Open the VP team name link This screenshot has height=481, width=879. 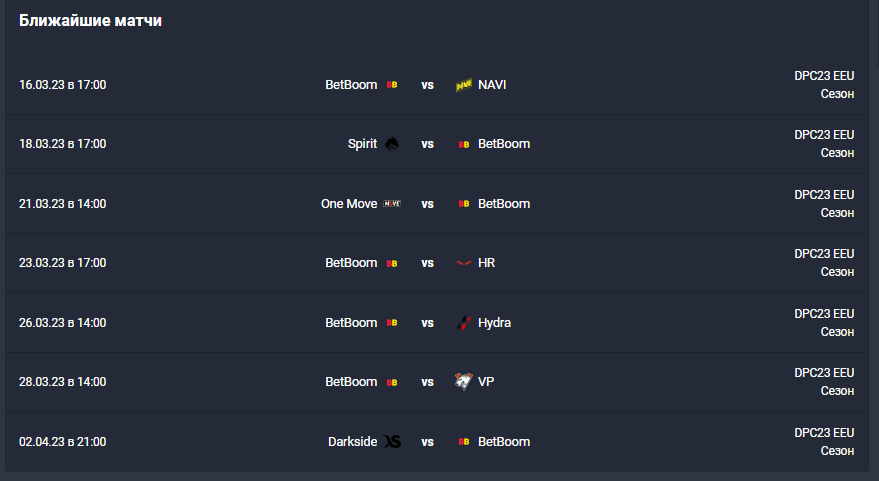pos(486,382)
